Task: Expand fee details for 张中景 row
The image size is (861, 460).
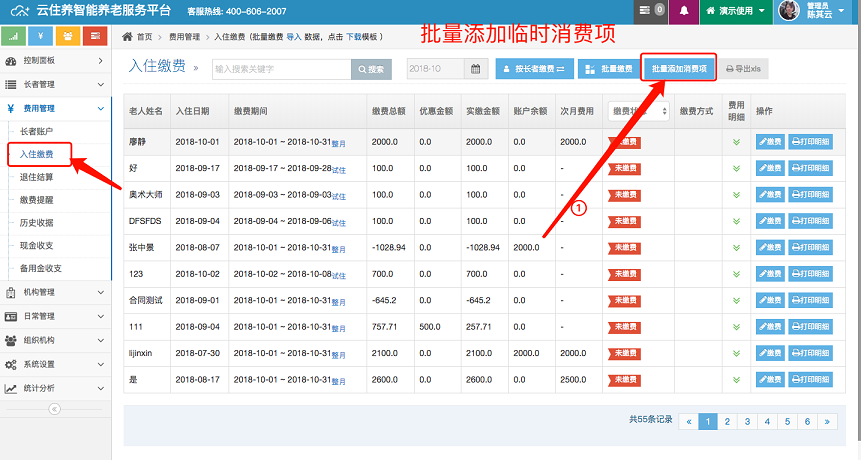Action: [x=737, y=246]
